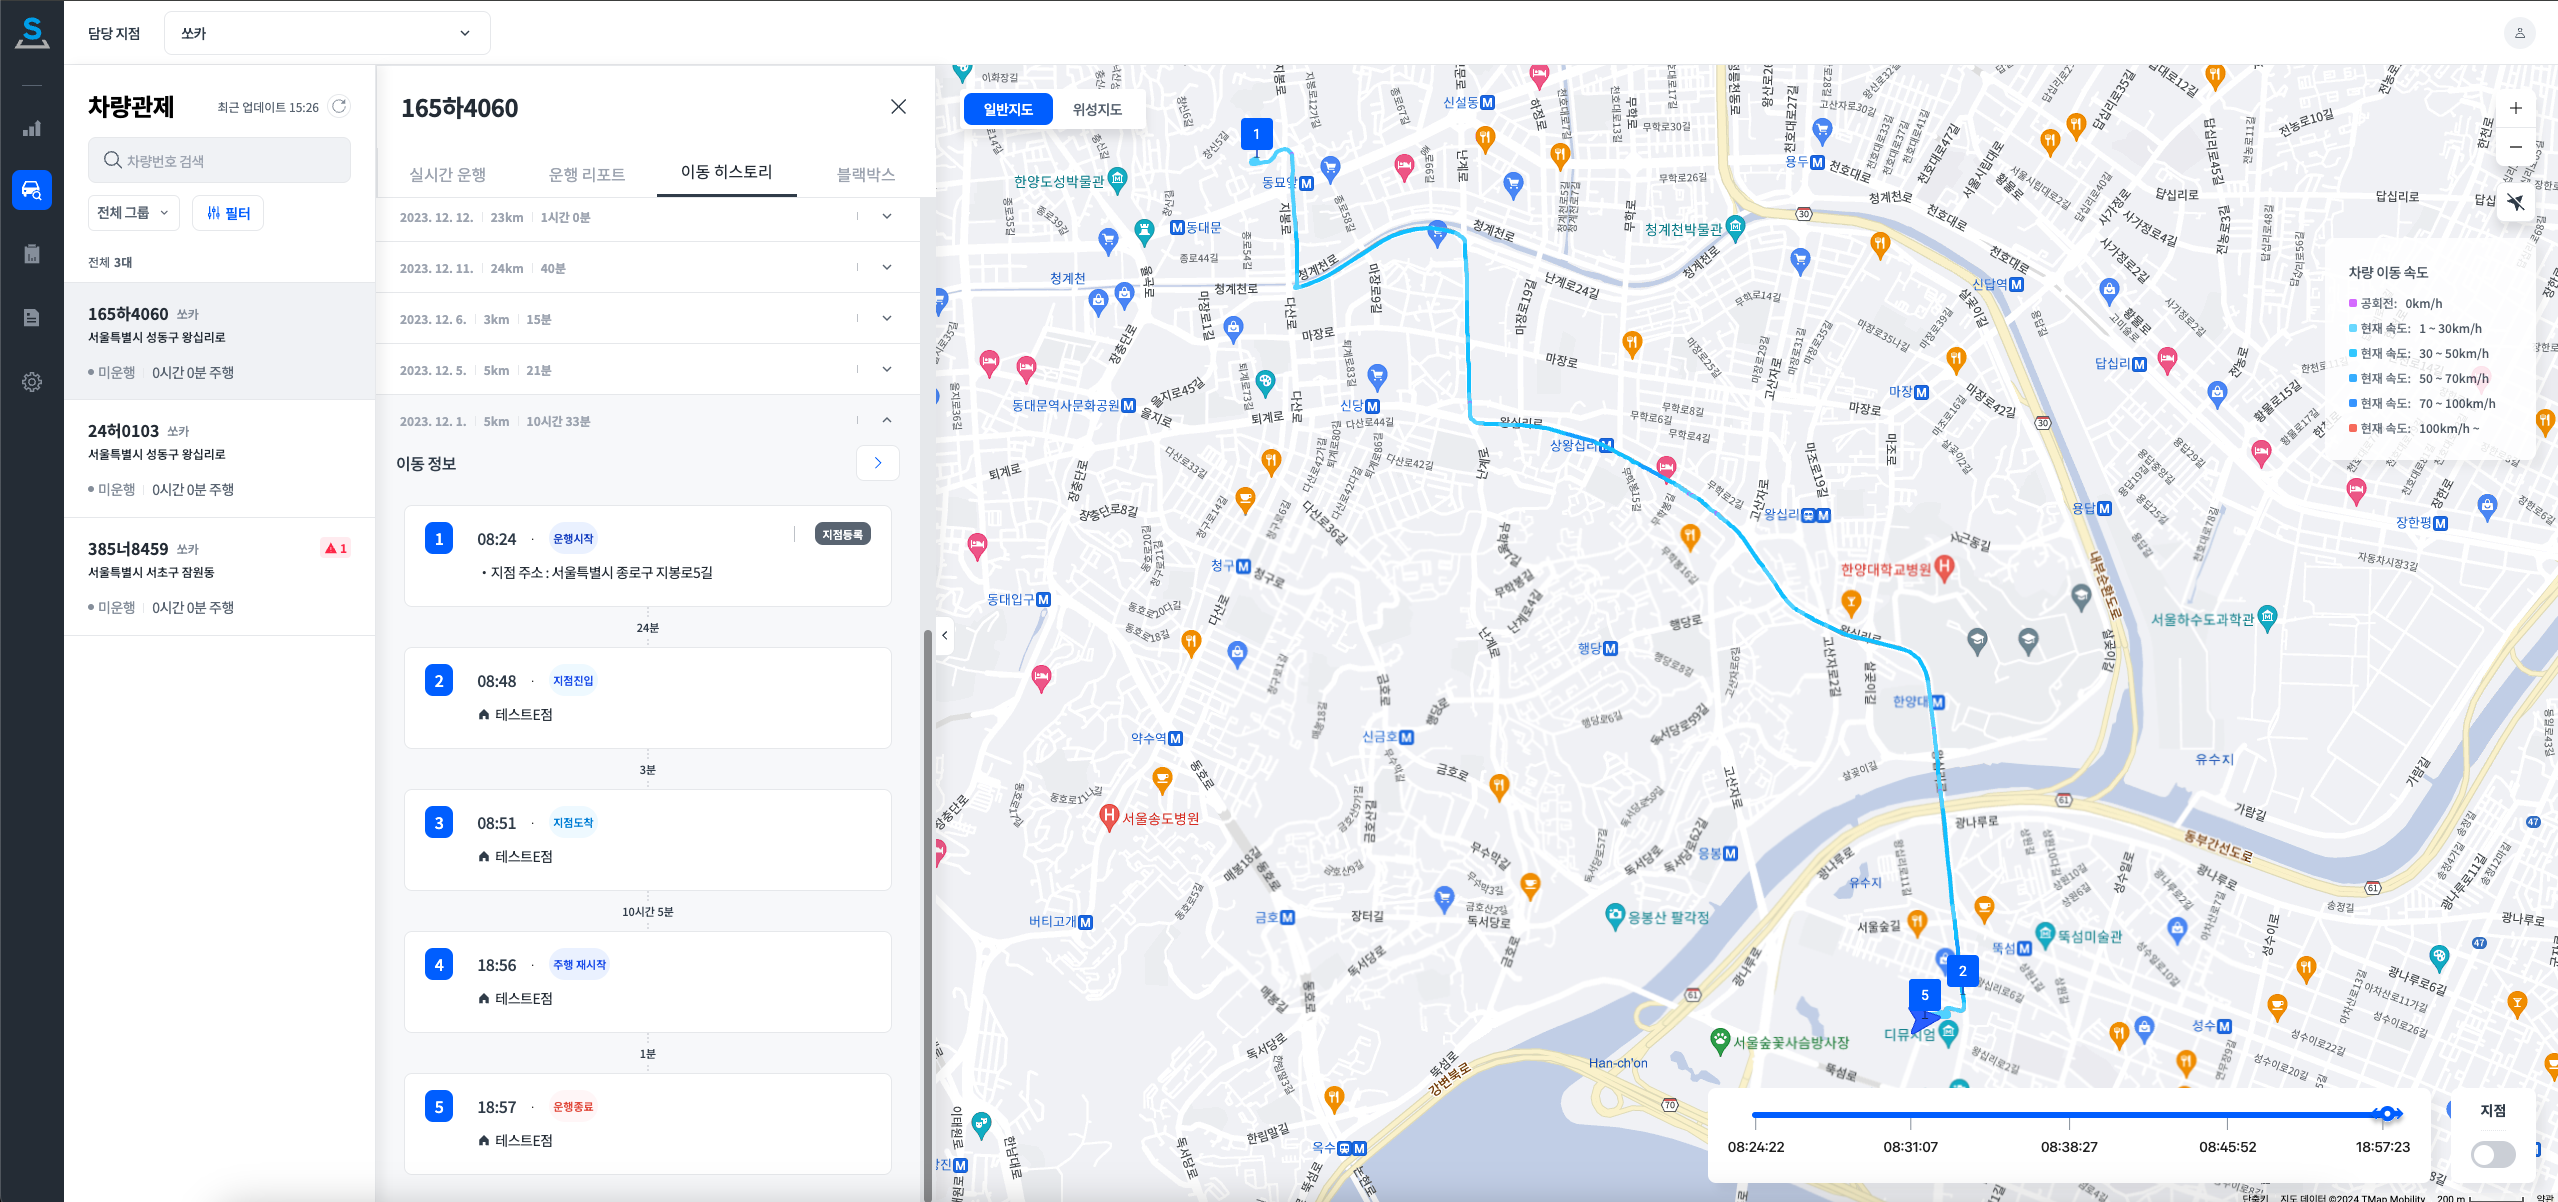
Task: Open the clipboard report sidebar page
Action: click(x=32, y=254)
